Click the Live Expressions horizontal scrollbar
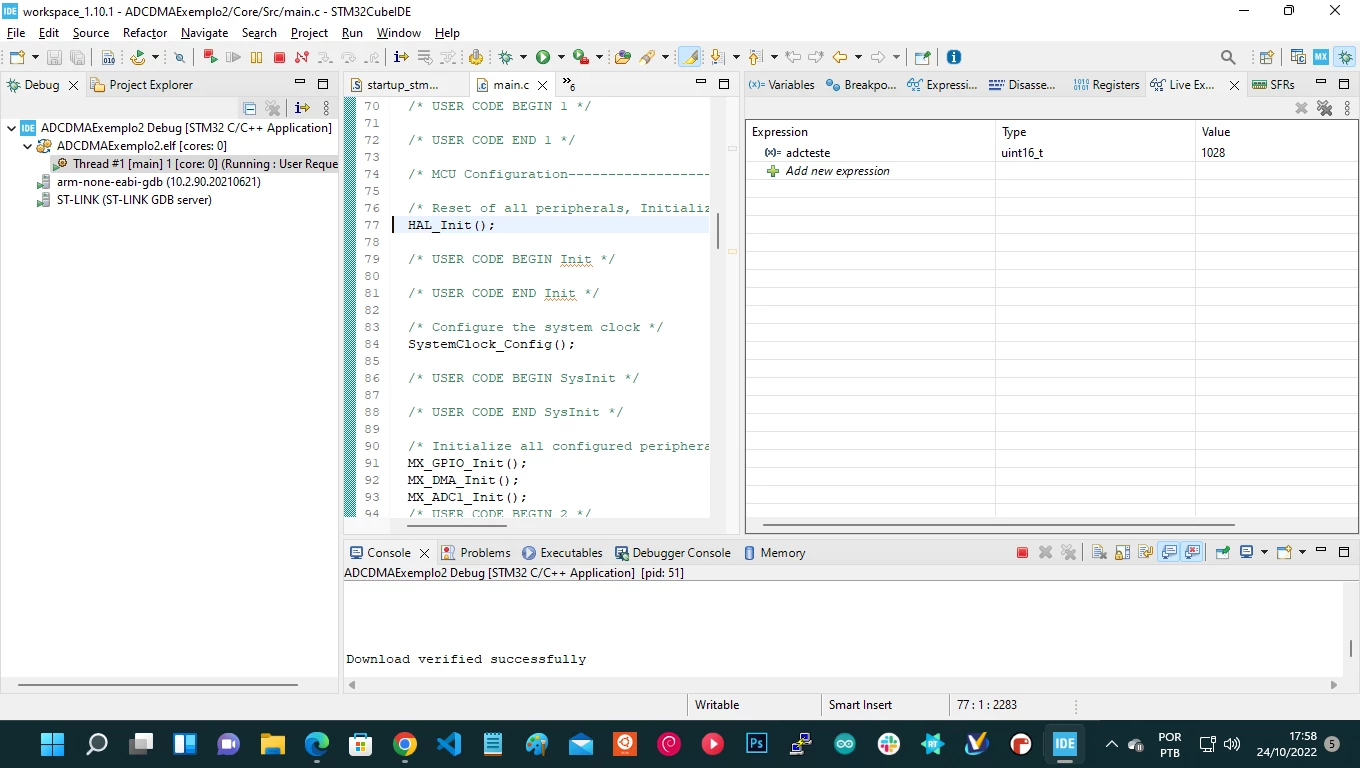The image size is (1360, 768). [998, 524]
